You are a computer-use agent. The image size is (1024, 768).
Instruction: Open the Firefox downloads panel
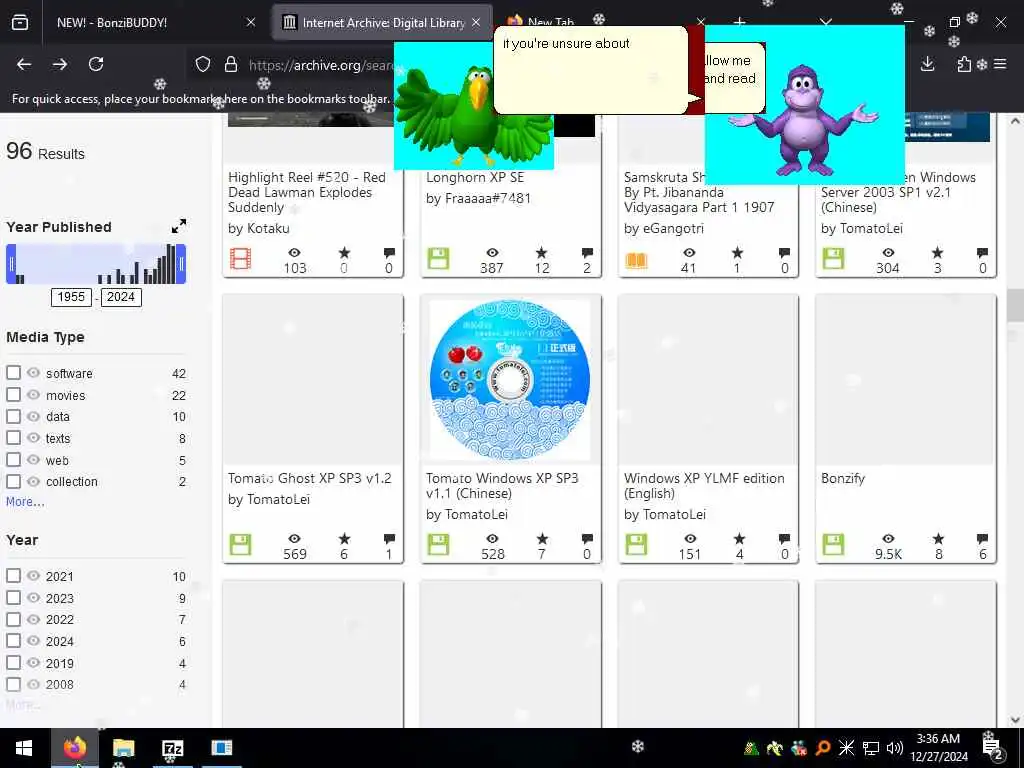(x=927, y=64)
